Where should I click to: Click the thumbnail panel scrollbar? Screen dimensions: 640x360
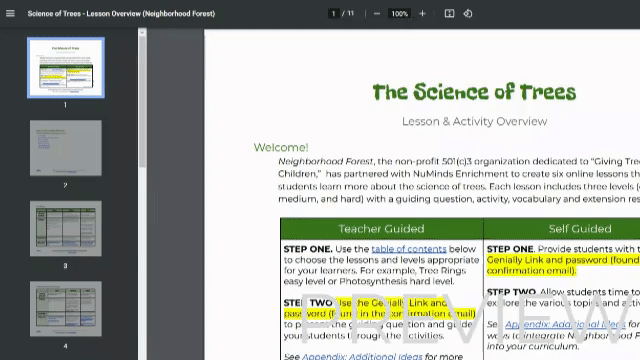(142, 102)
